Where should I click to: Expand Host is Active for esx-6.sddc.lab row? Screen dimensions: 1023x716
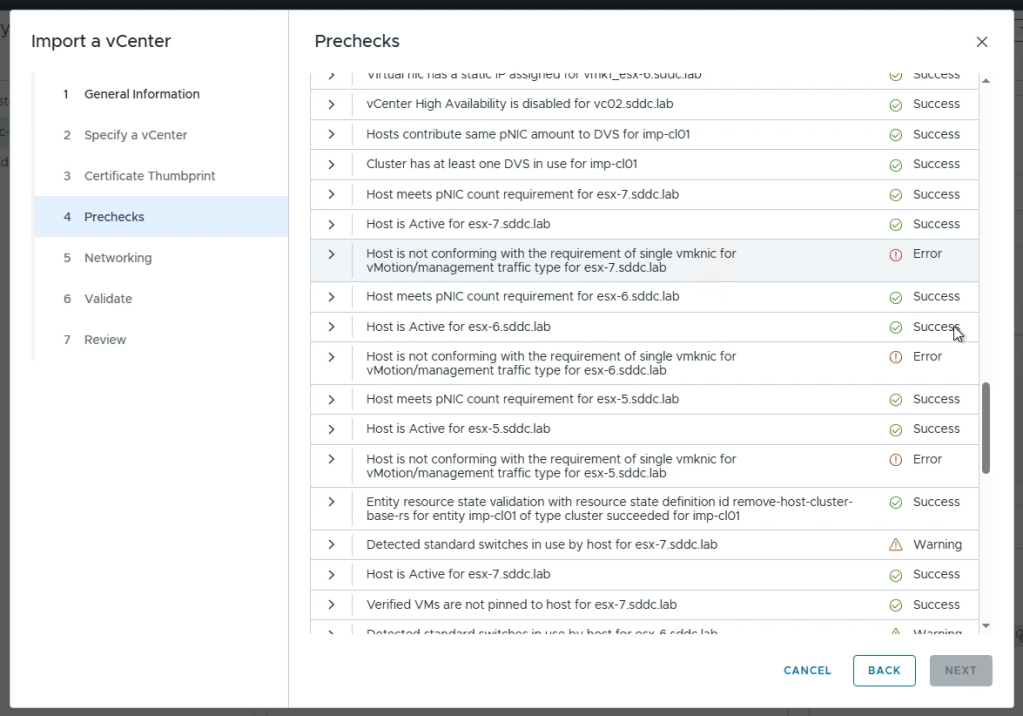coord(331,327)
